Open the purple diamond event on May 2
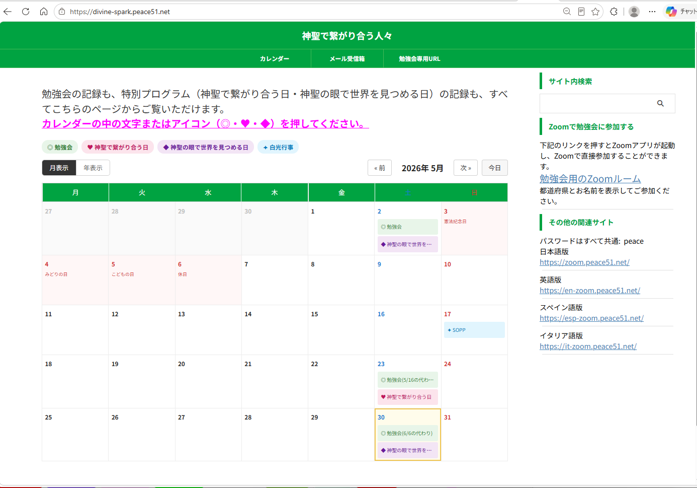This screenshot has width=697, height=488. (x=408, y=244)
